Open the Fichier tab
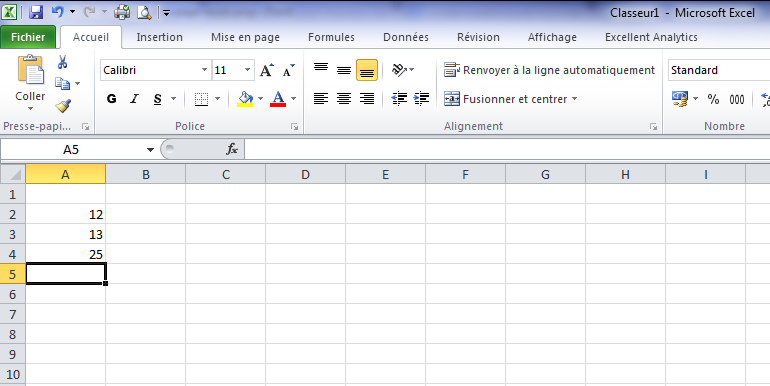 (x=28, y=37)
